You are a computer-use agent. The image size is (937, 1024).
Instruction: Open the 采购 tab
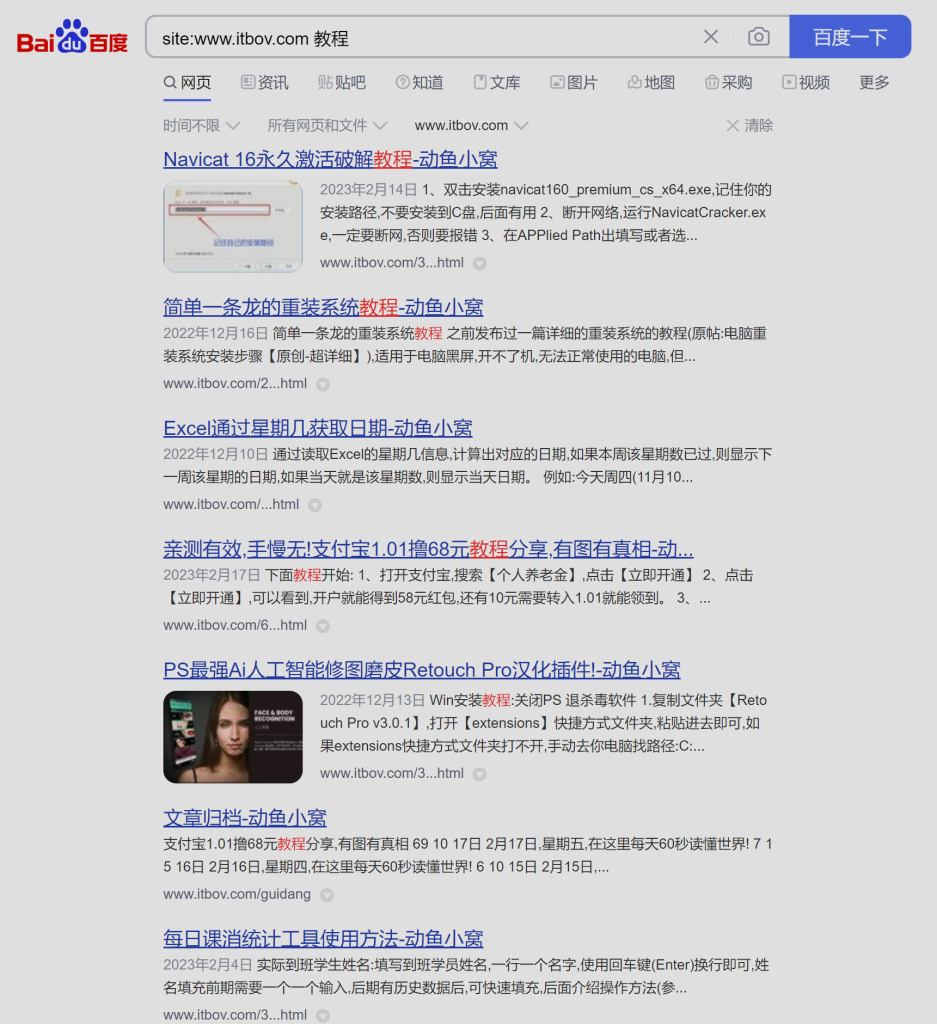[729, 83]
